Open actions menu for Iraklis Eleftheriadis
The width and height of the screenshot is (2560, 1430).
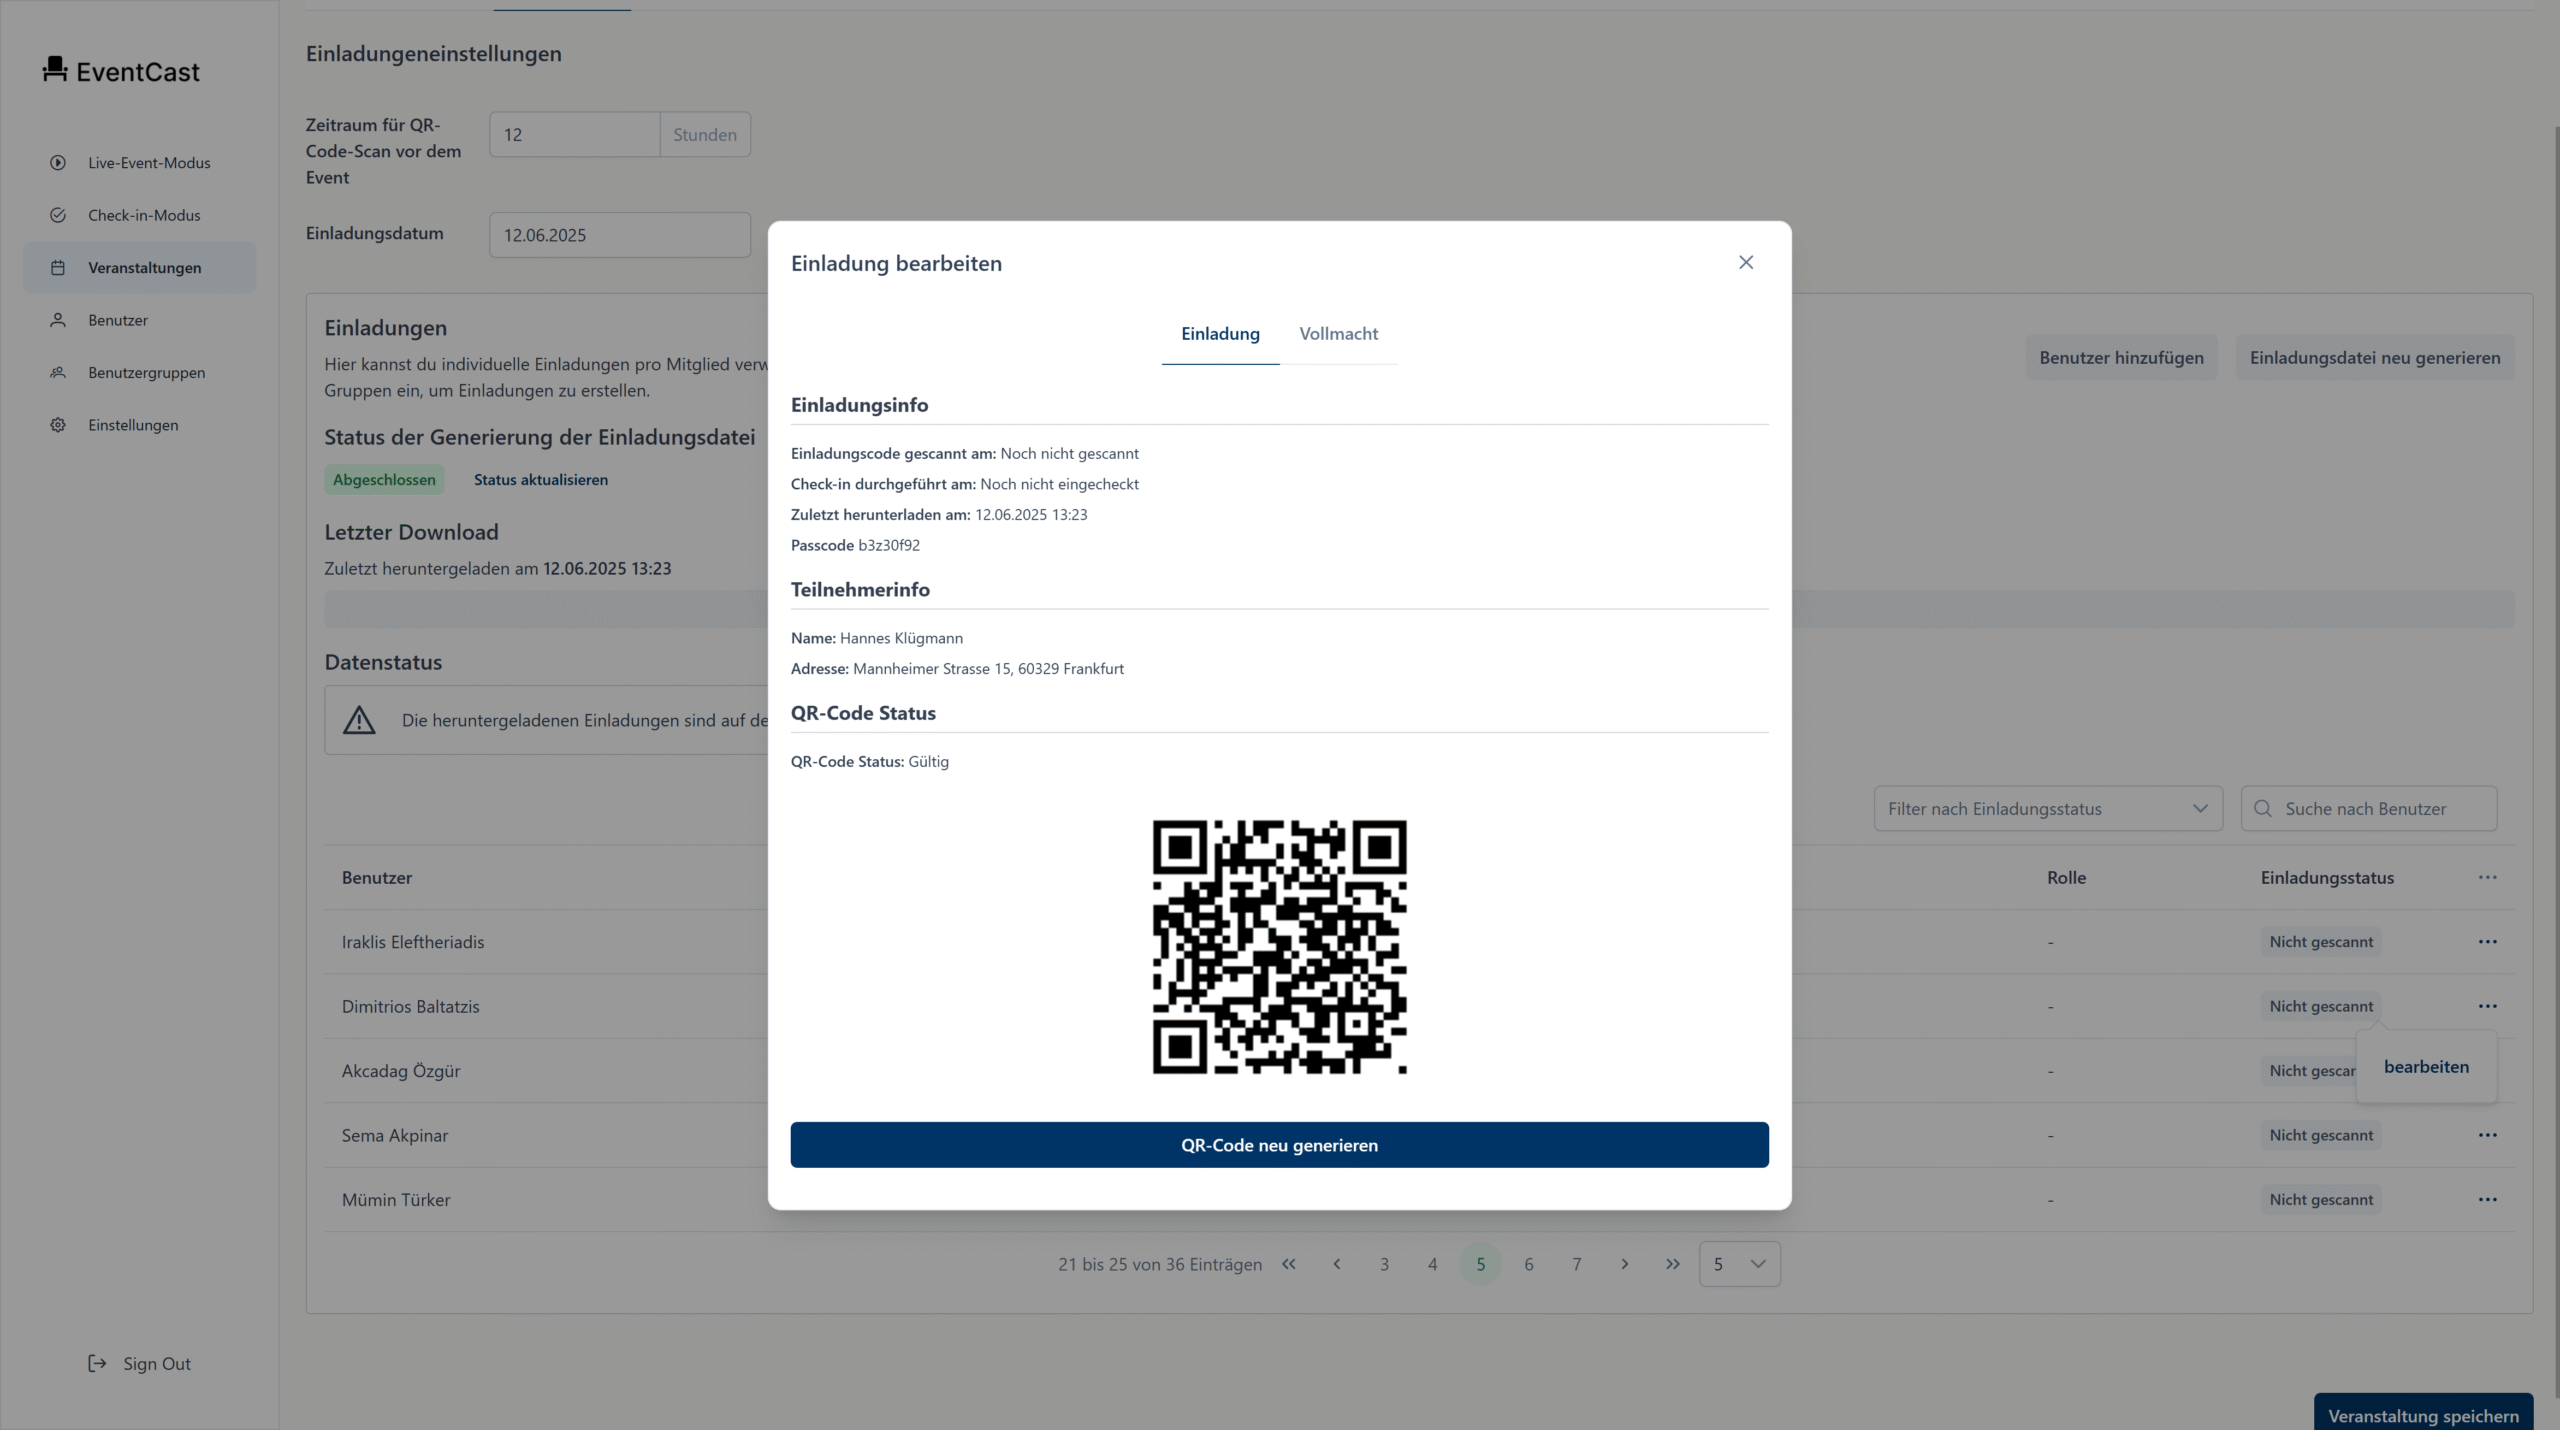click(x=2487, y=942)
